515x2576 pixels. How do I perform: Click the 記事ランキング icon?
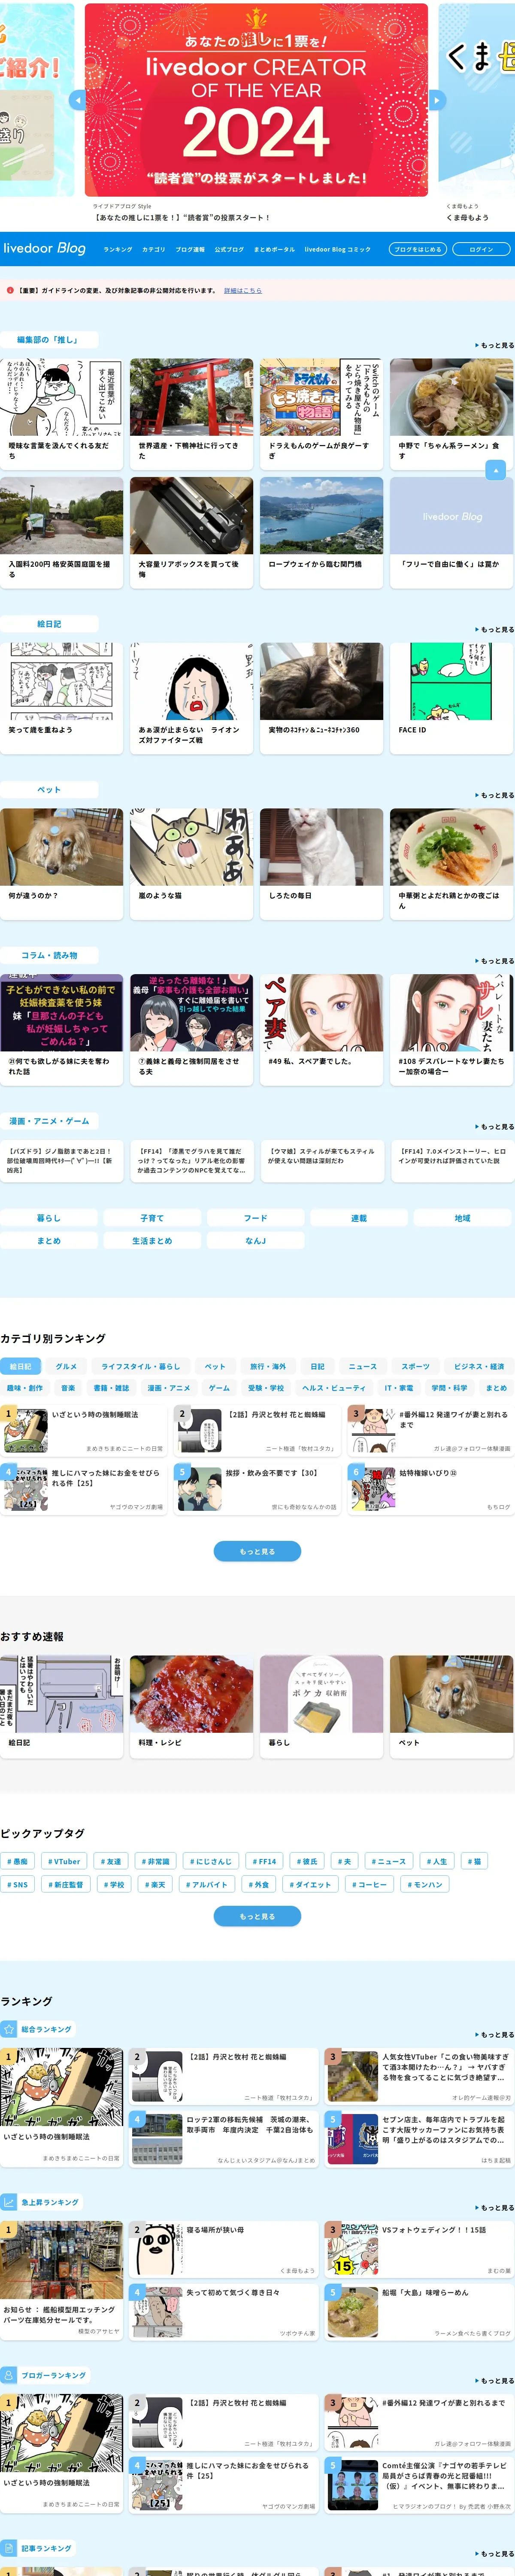[x=9, y=2548]
